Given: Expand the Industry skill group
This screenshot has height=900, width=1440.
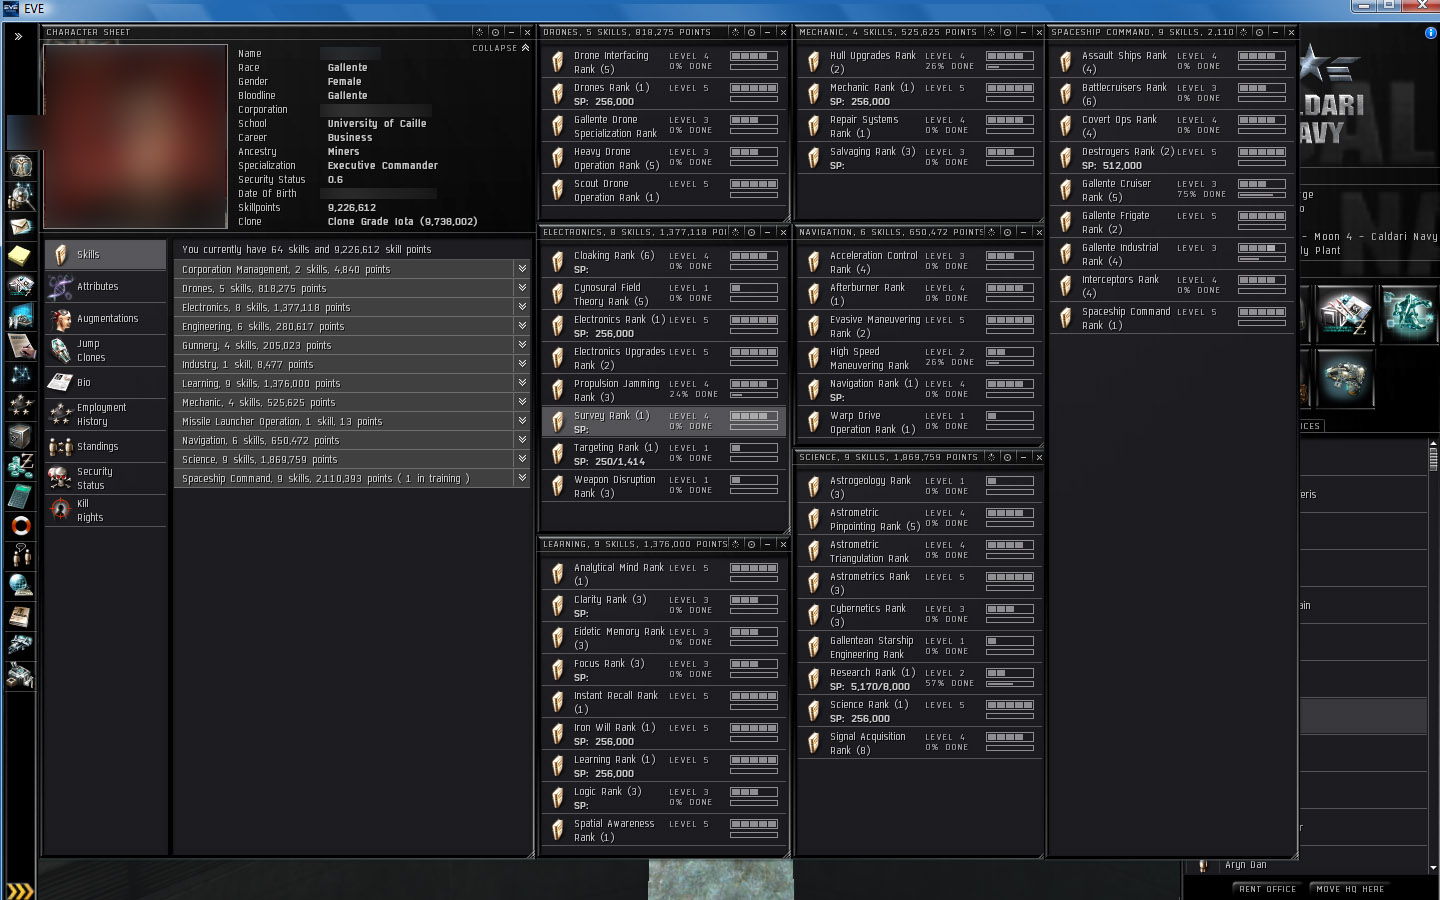Looking at the screenshot, I should [x=522, y=364].
